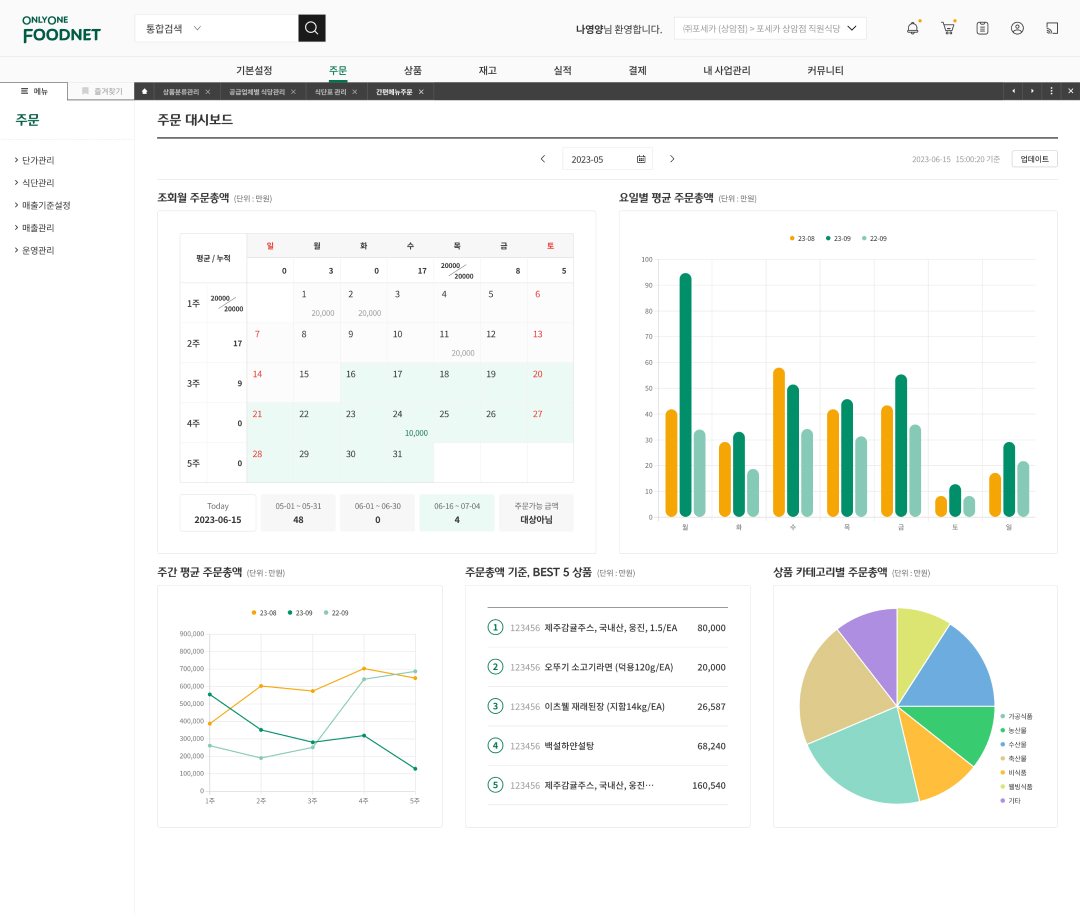The image size is (1080, 915).
Task: Open the 재고 top menu
Action: coord(488,70)
